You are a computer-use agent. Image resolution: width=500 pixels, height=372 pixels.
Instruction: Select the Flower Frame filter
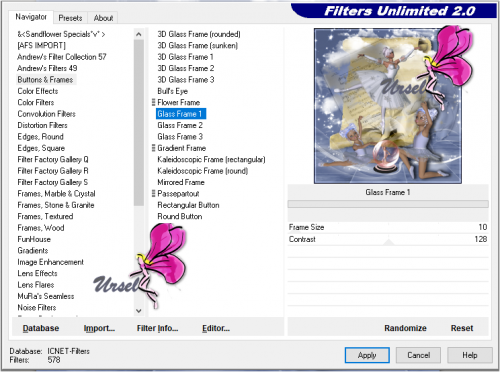[x=179, y=102]
